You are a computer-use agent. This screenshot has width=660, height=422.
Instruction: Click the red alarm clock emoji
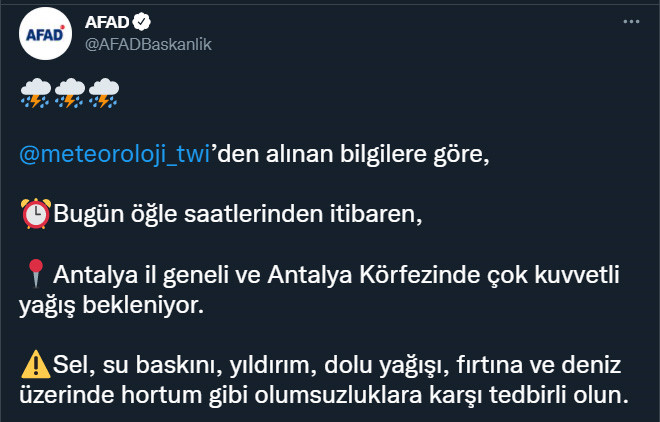click(36, 213)
